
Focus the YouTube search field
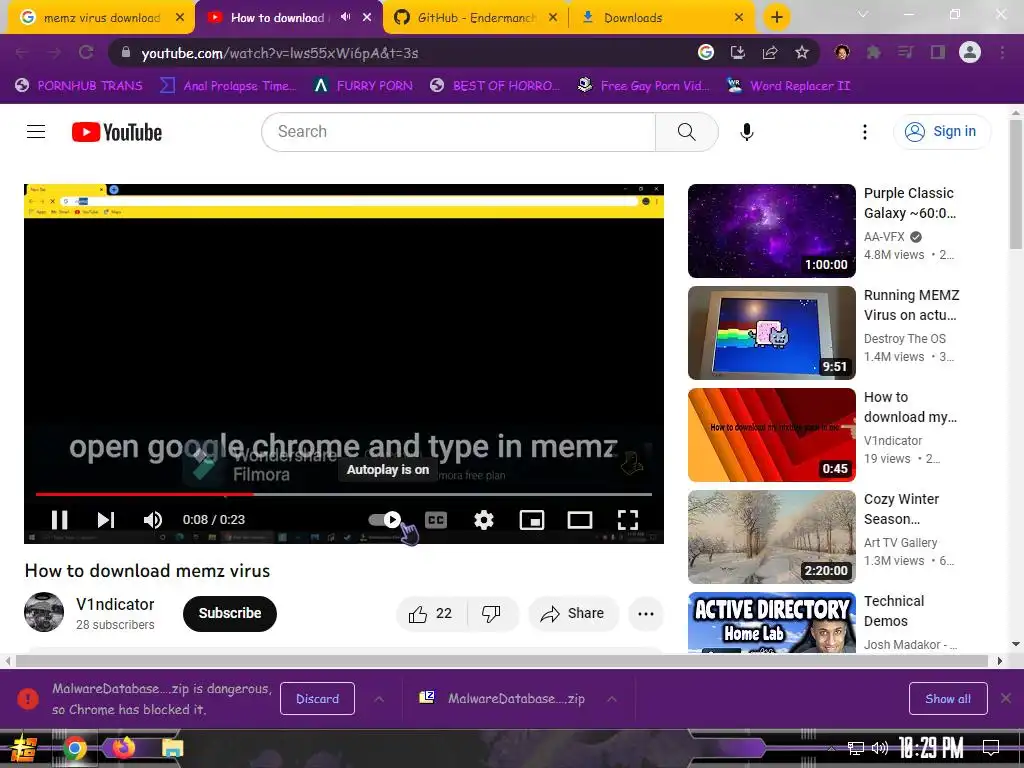458,132
